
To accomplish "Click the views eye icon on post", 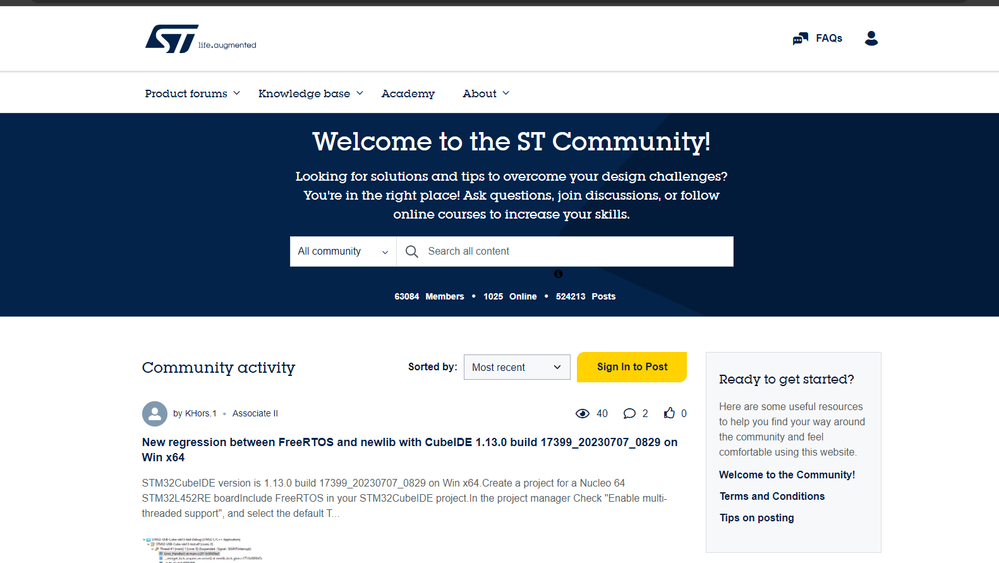I will pos(582,413).
